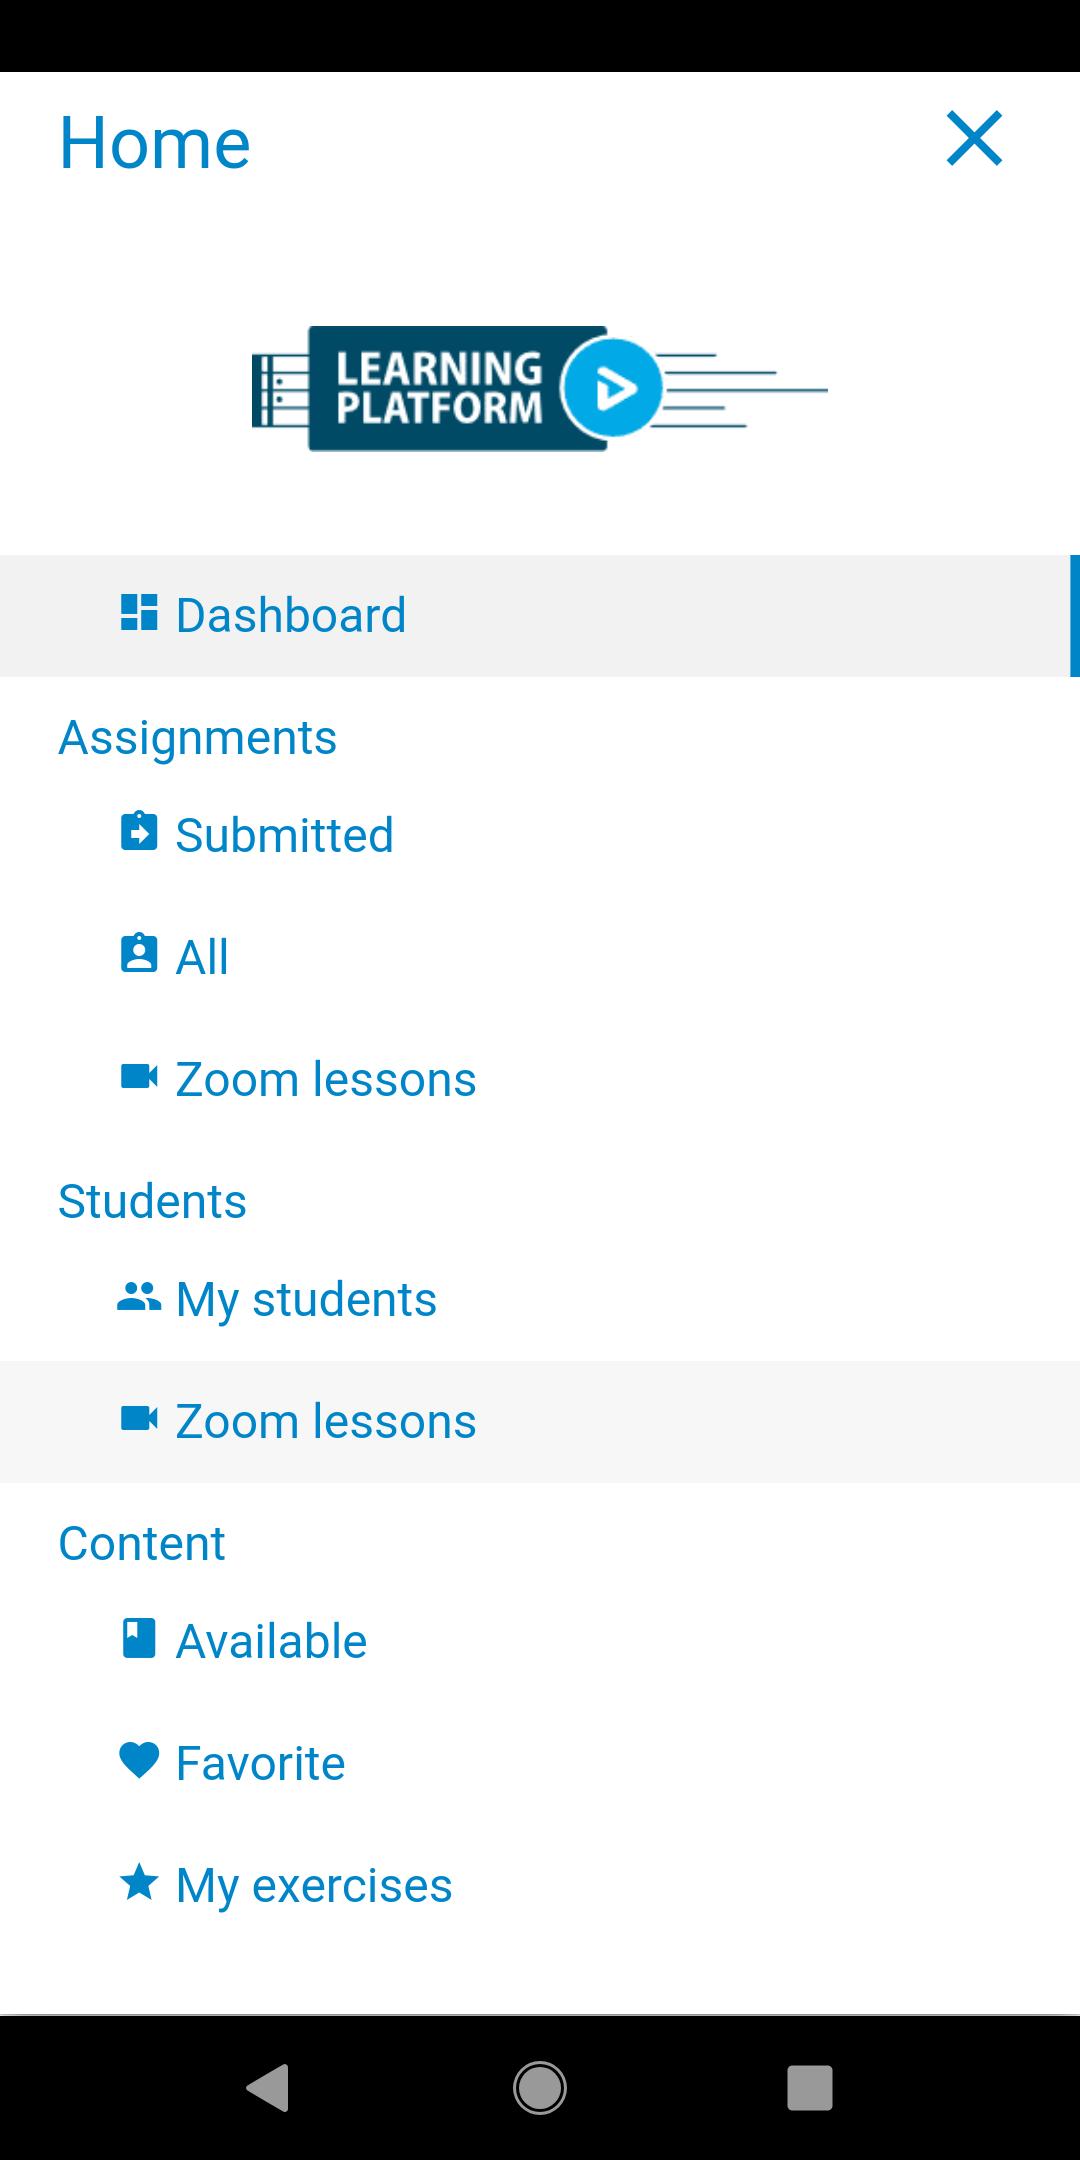This screenshot has height=2160, width=1080.
Task: Click the My exercises star icon
Action: pyautogui.click(x=139, y=1883)
